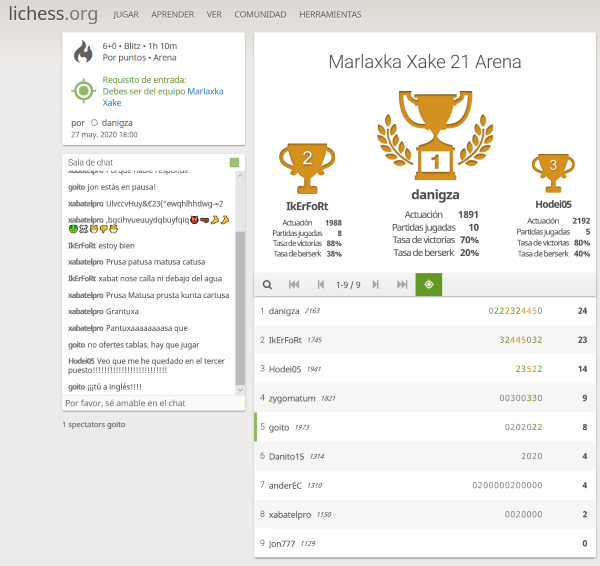Jump to last standings page
This screenshot has height=566, width=600.
[402, 285]
